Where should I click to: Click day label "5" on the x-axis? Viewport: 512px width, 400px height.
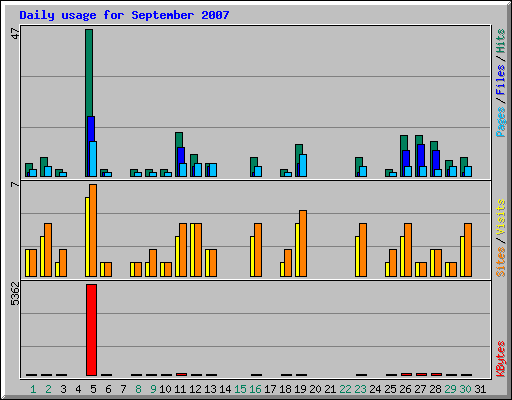[93, 389]
